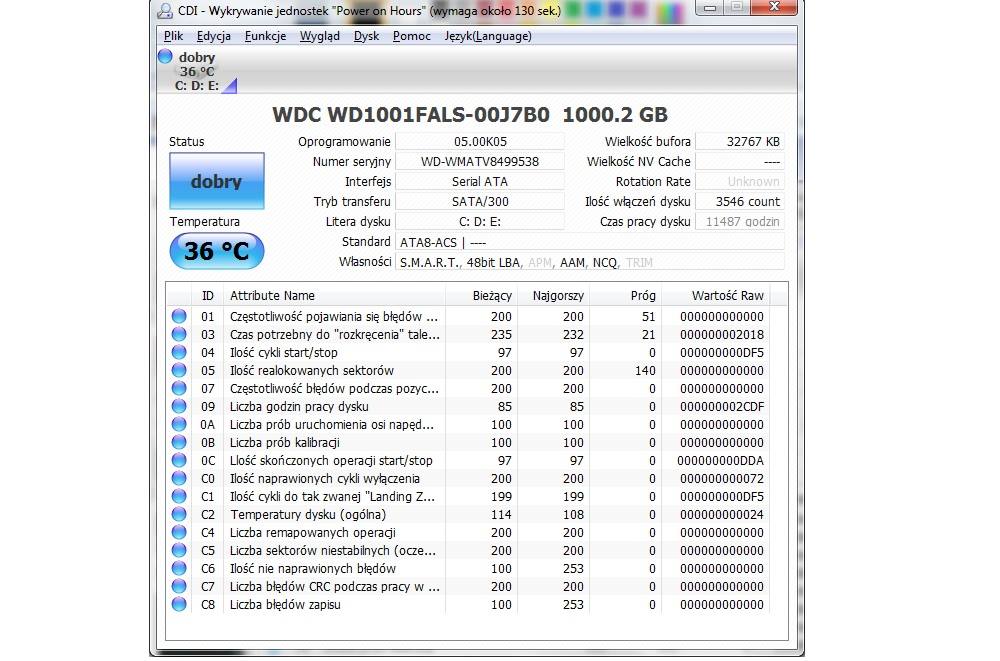
Task: Click status orb for attribute C2
Action: point(179,514)
